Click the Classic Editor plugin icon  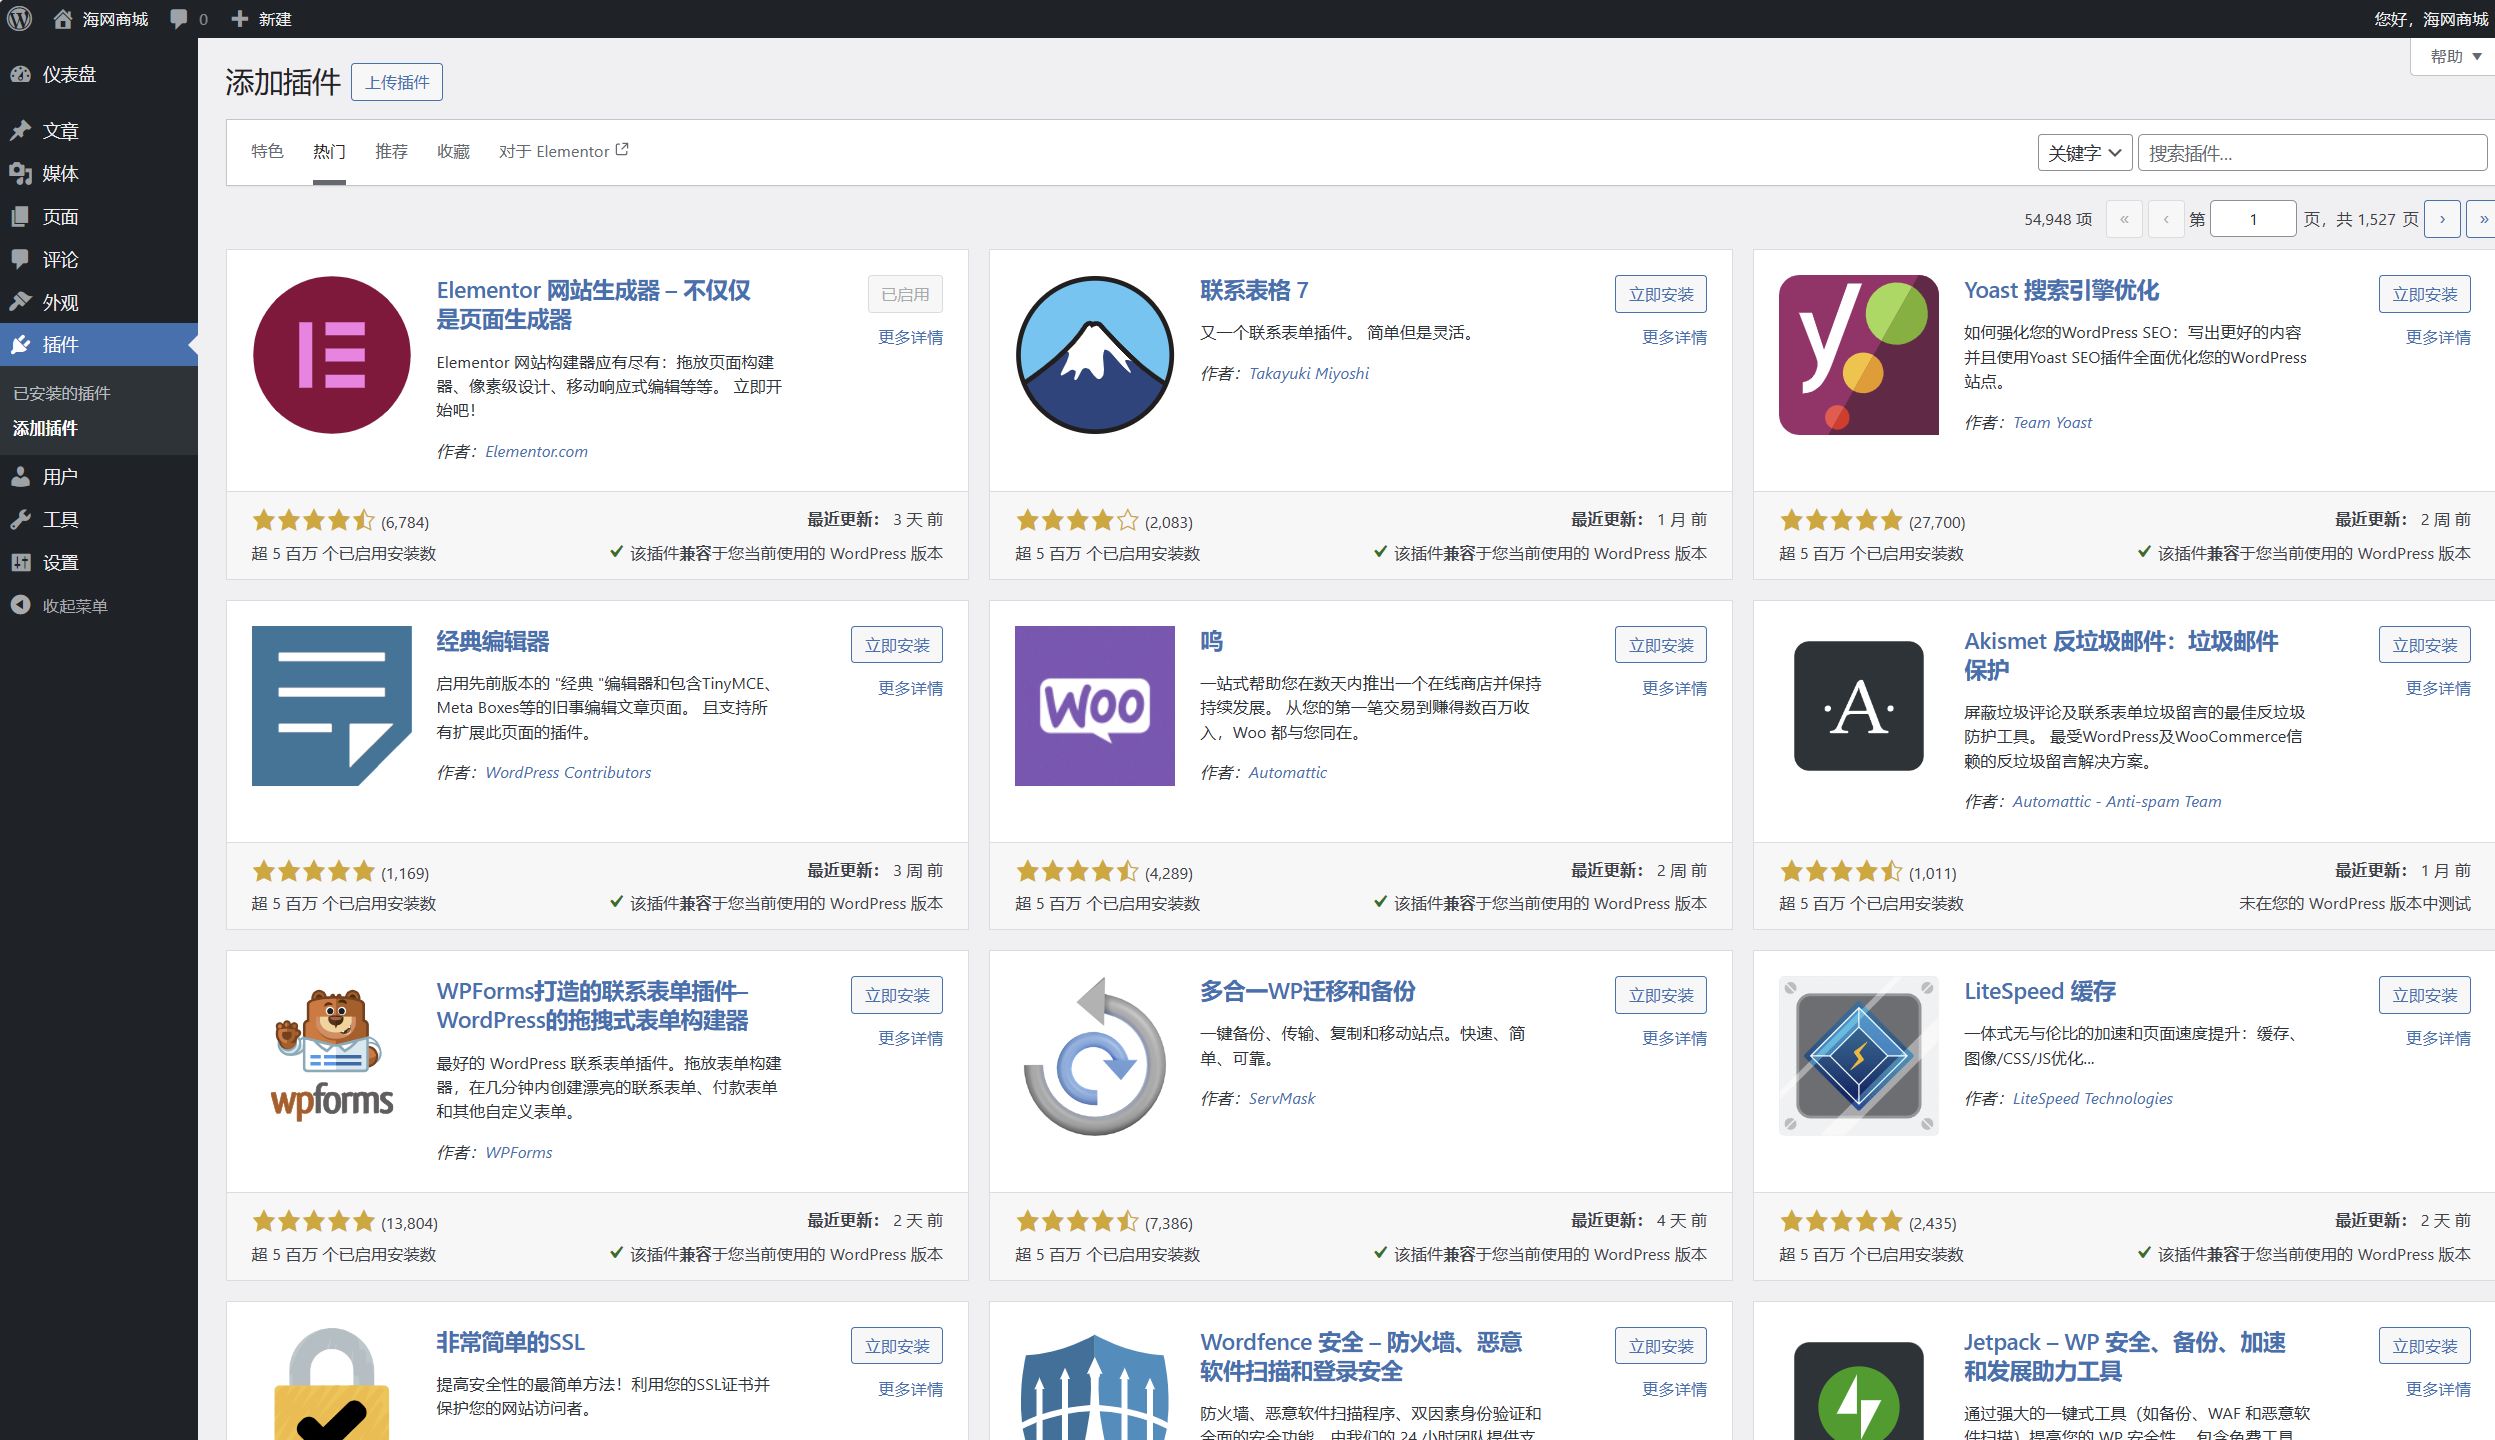coord(332,706)
